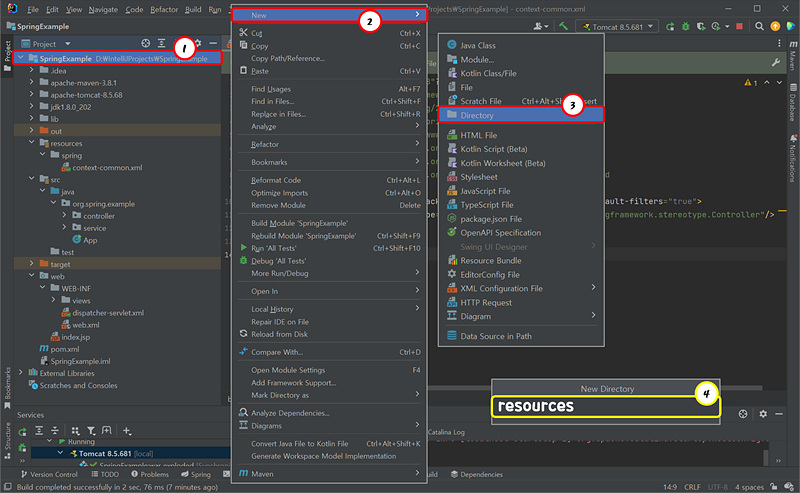
Task: Click Select Opened File target icon in Project panel
Action: [146, 43]
